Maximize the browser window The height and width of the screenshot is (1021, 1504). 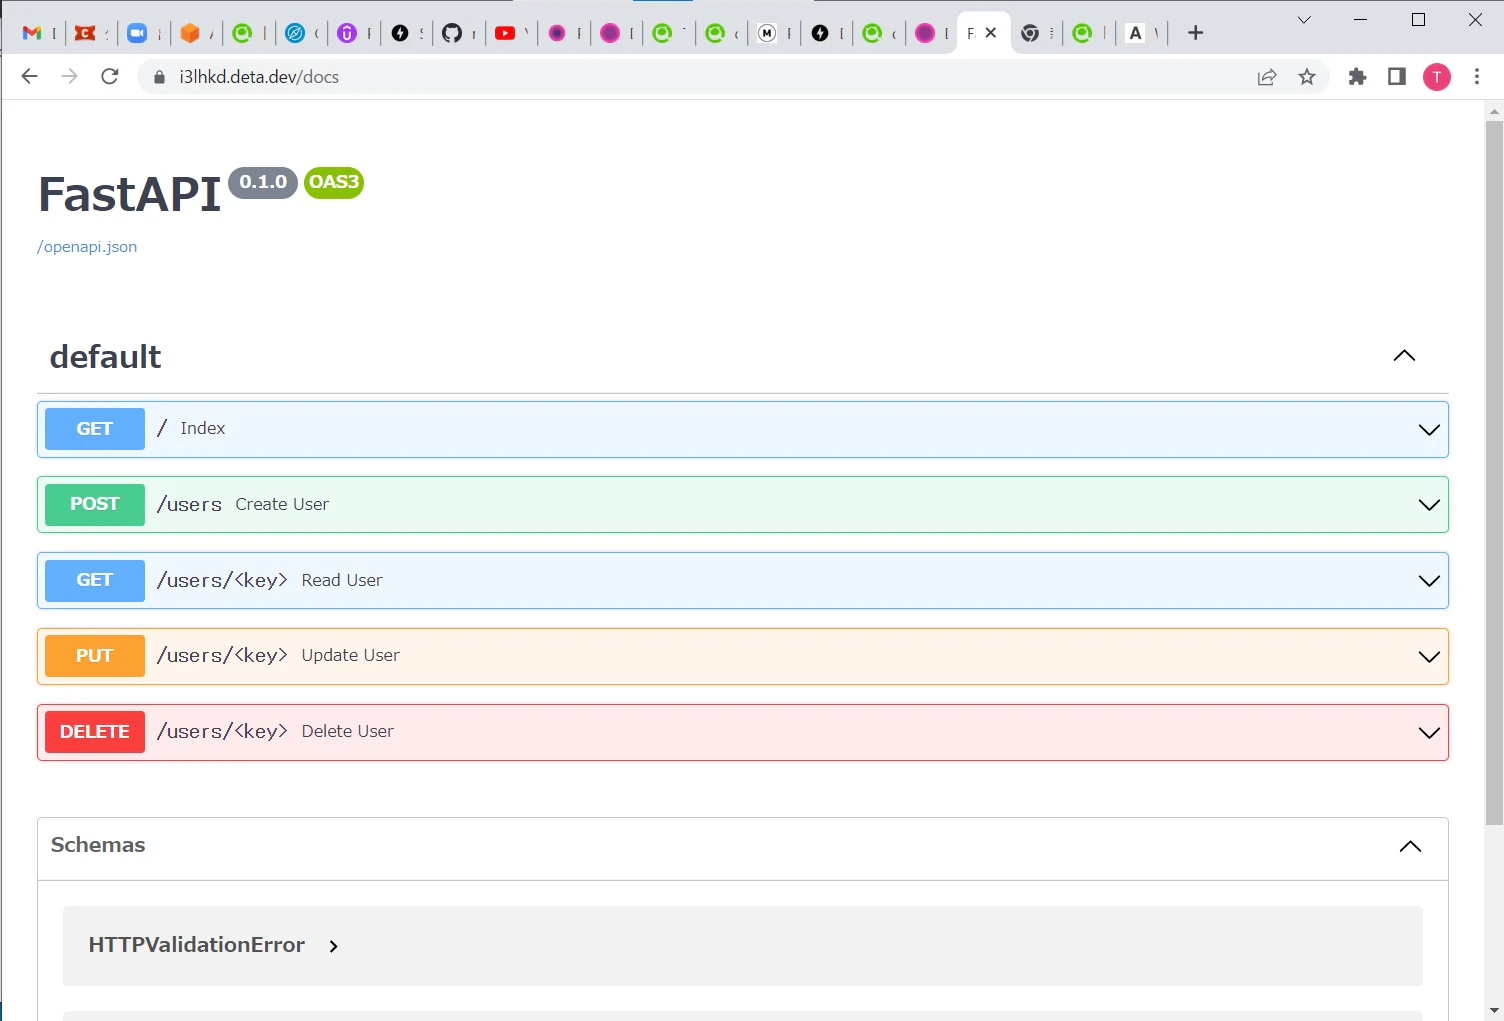click(x=1418, y=19)
